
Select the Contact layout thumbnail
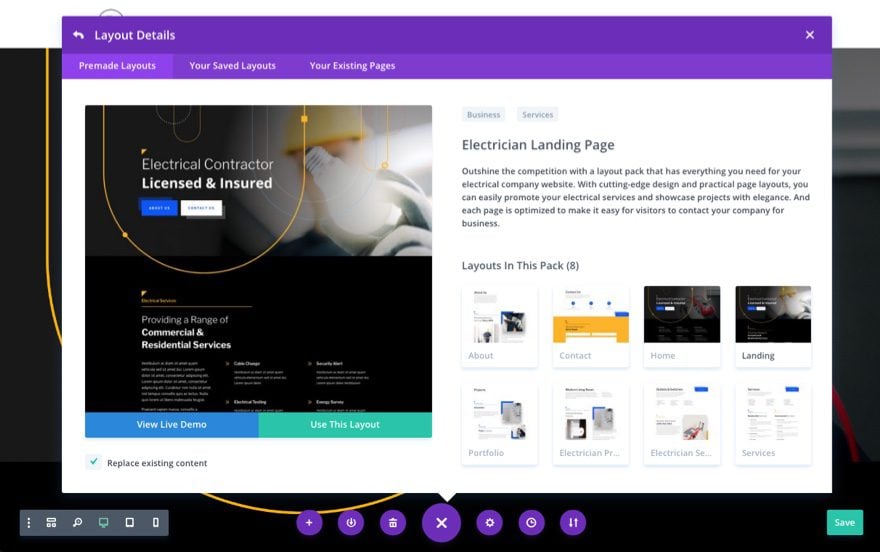(591, 326)
